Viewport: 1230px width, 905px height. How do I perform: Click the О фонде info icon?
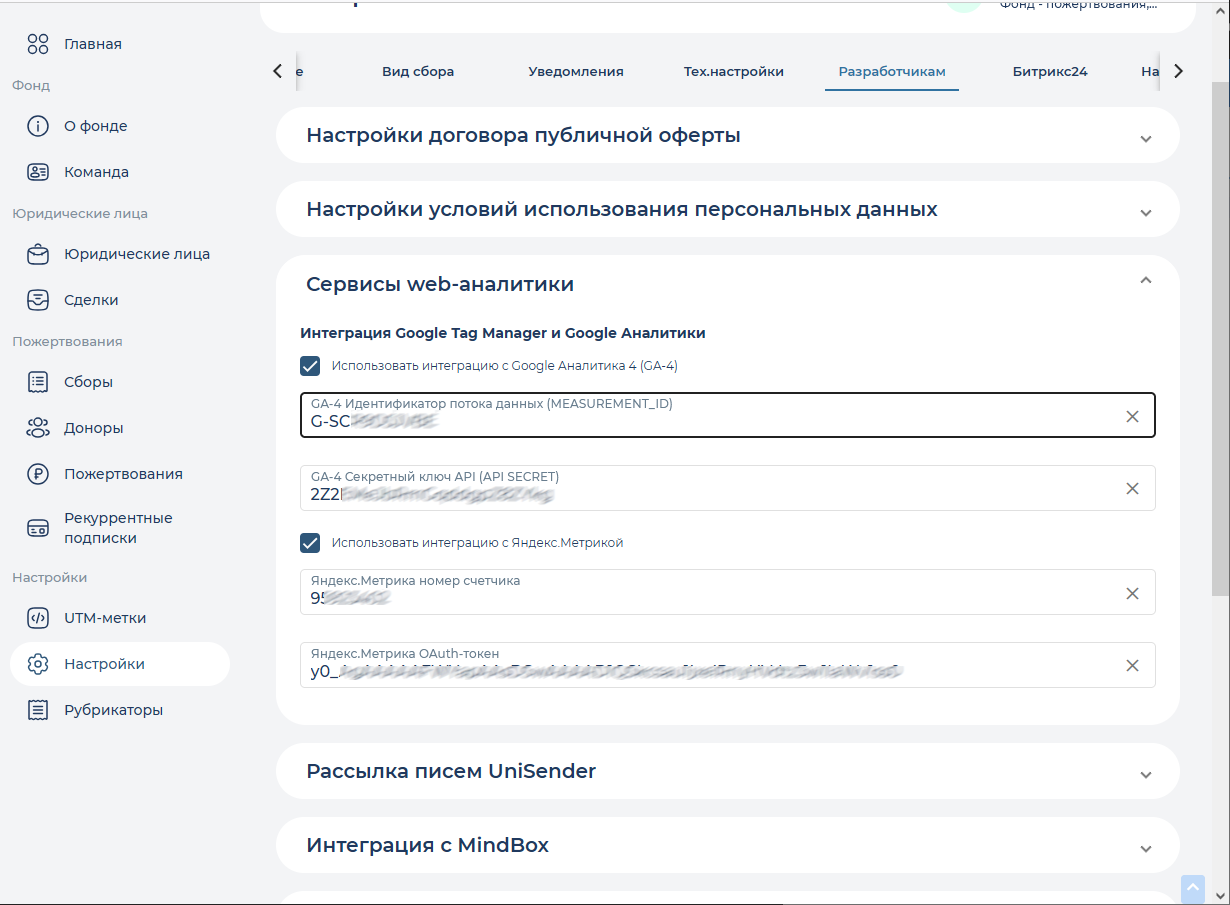pyautogui.click(x=38, y=126)
